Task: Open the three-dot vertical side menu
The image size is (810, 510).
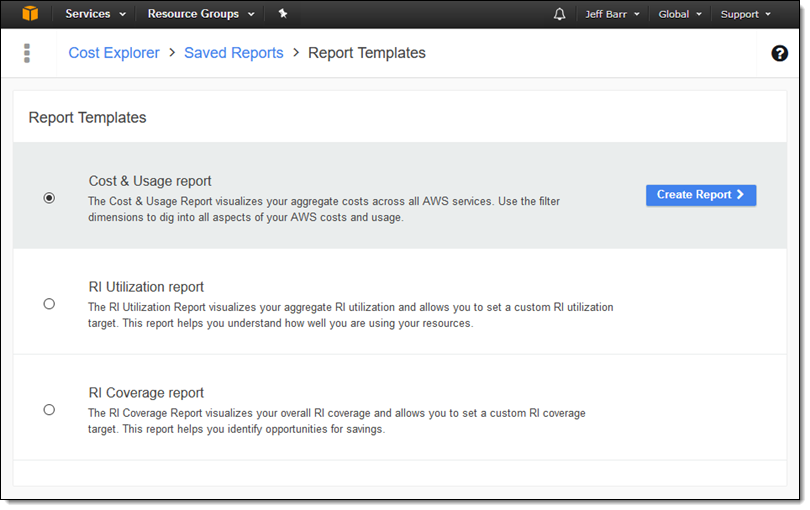Action: coord(27,53)
